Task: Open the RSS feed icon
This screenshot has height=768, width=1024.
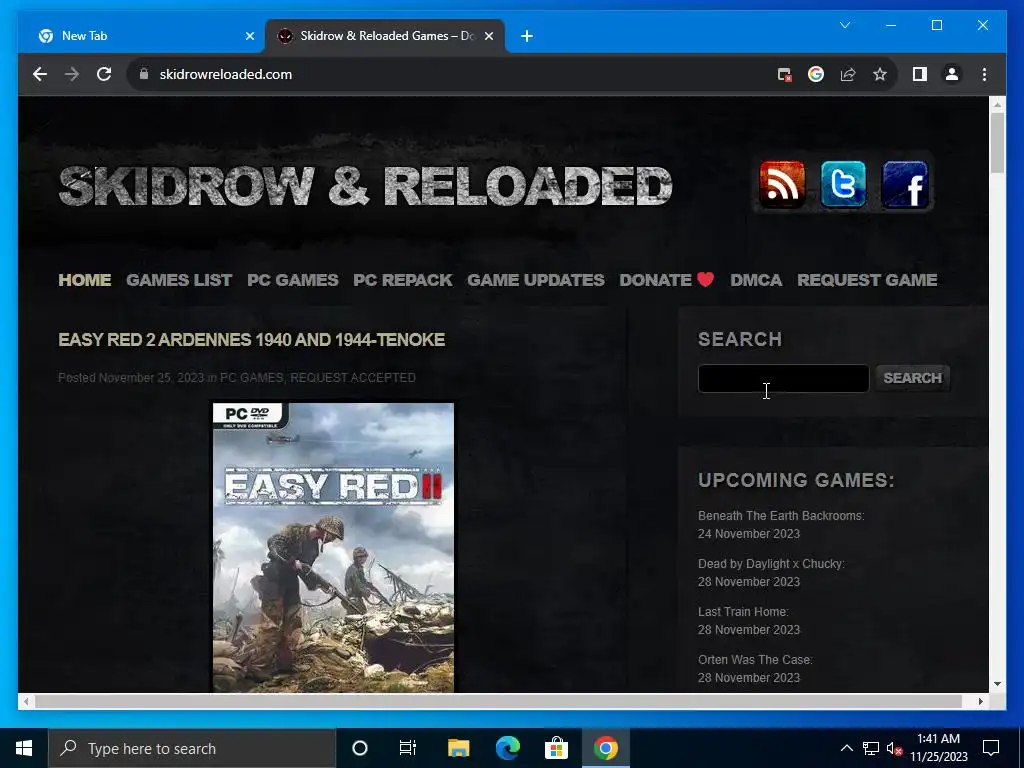Action: click(x=782, y=184)
